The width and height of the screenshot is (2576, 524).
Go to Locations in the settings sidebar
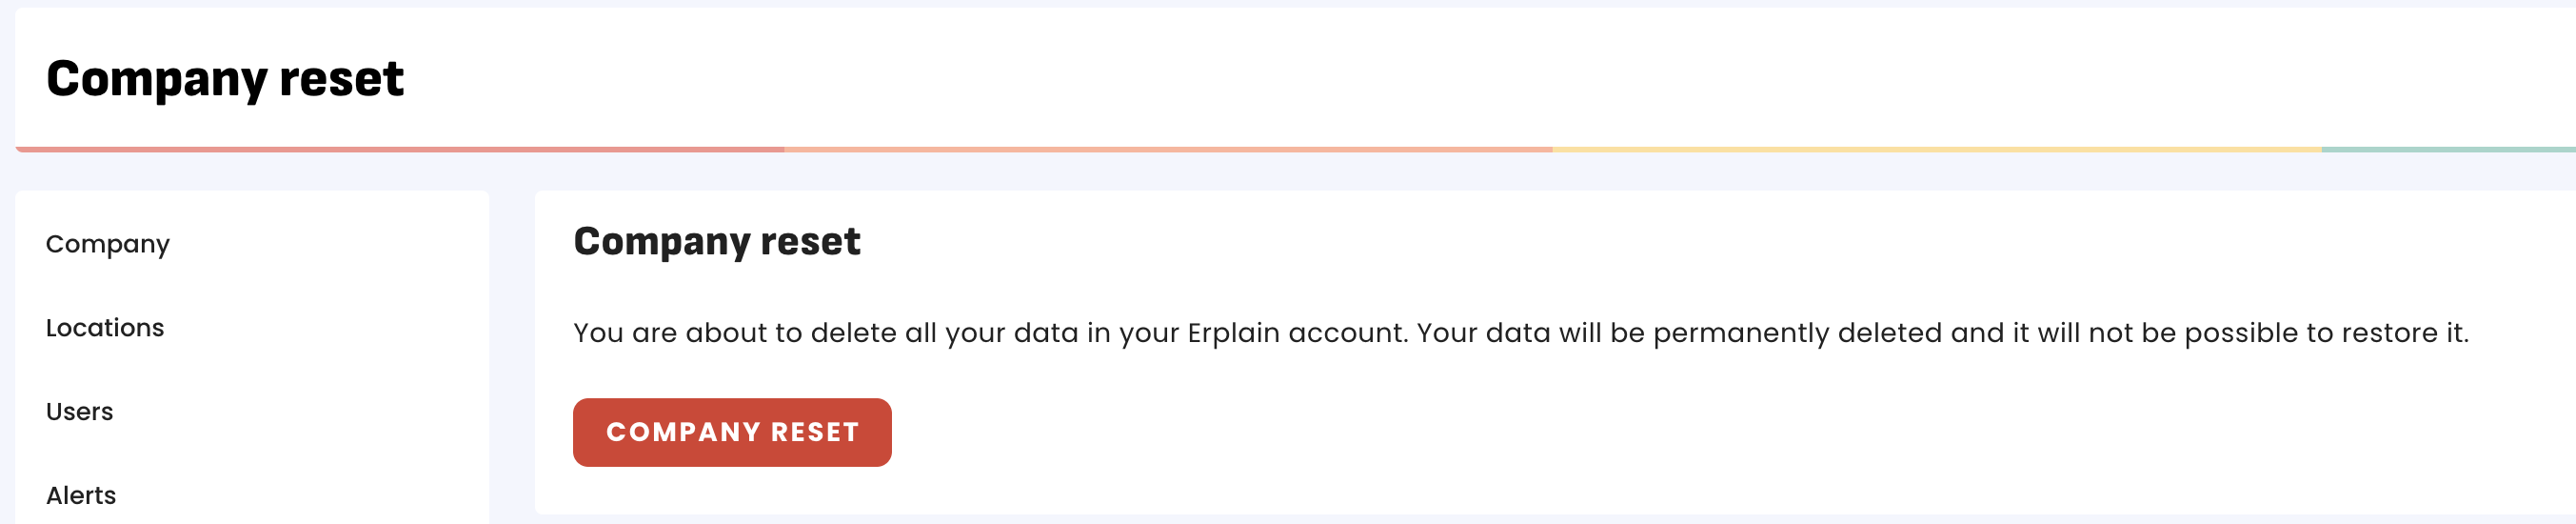pyautogui.click(x=105, y=328)
